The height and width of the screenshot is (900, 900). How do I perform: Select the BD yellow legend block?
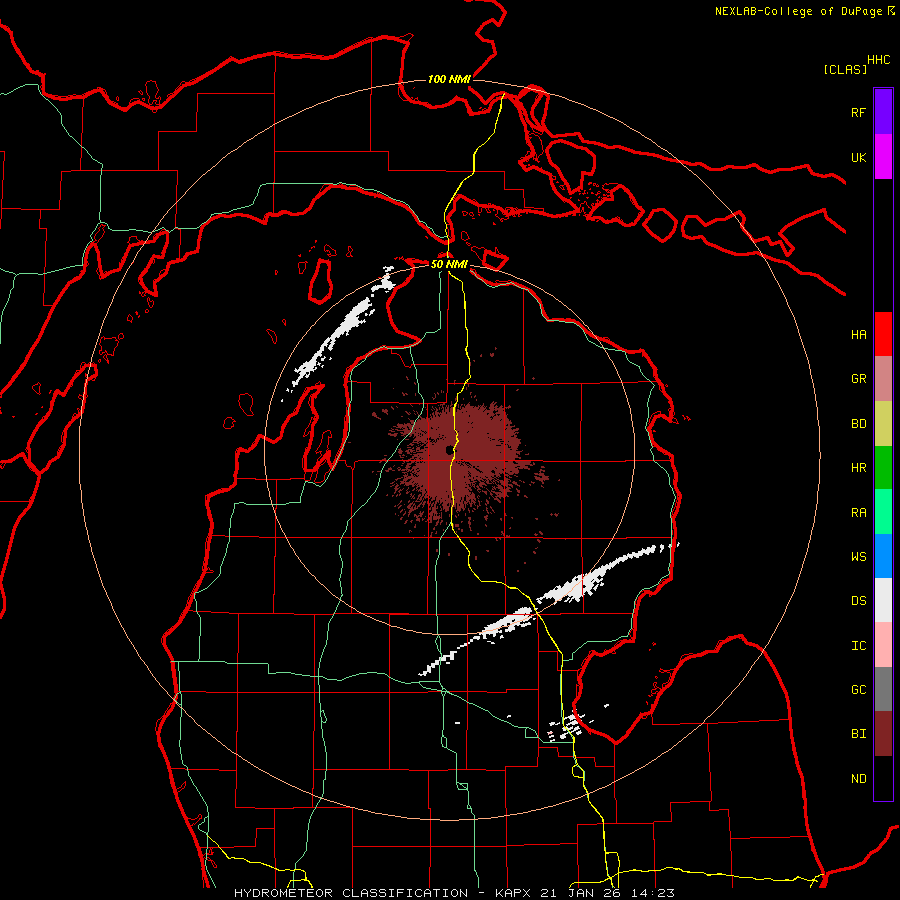(883, 423)
